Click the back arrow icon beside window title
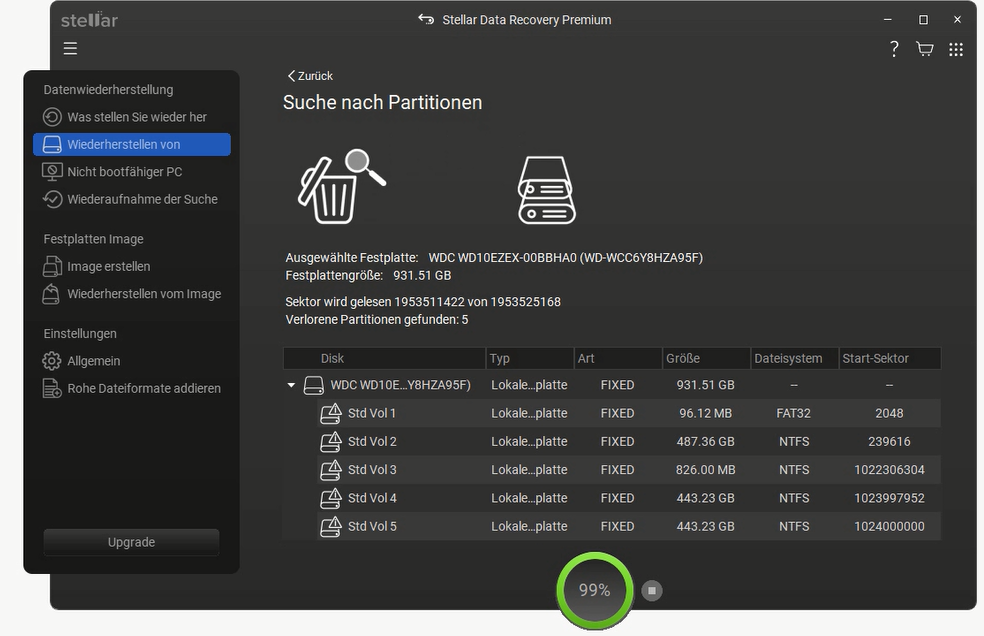The height and width of the screenshot is (636, 984). click(x=426, y=19)
